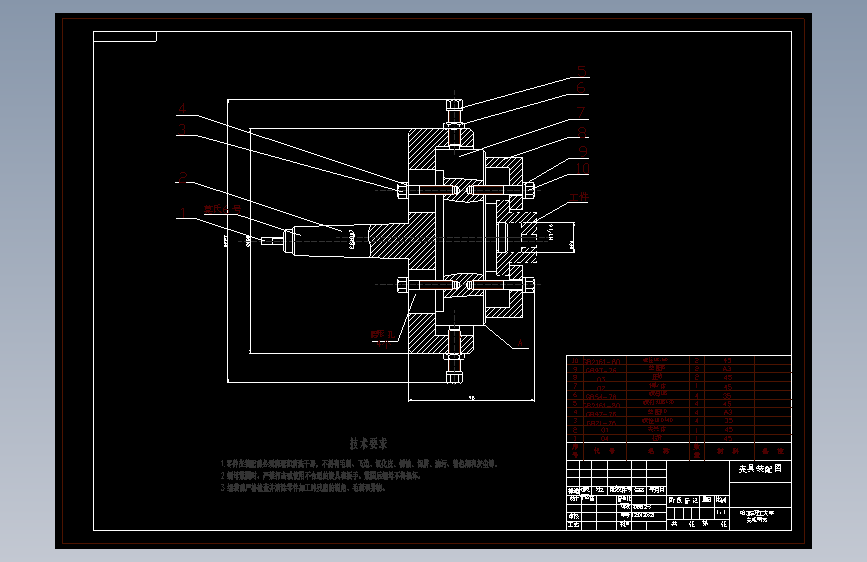Click code GB2161-80 in parts row 10
Viewport: 867px width, 562px height.
[603, 362]
